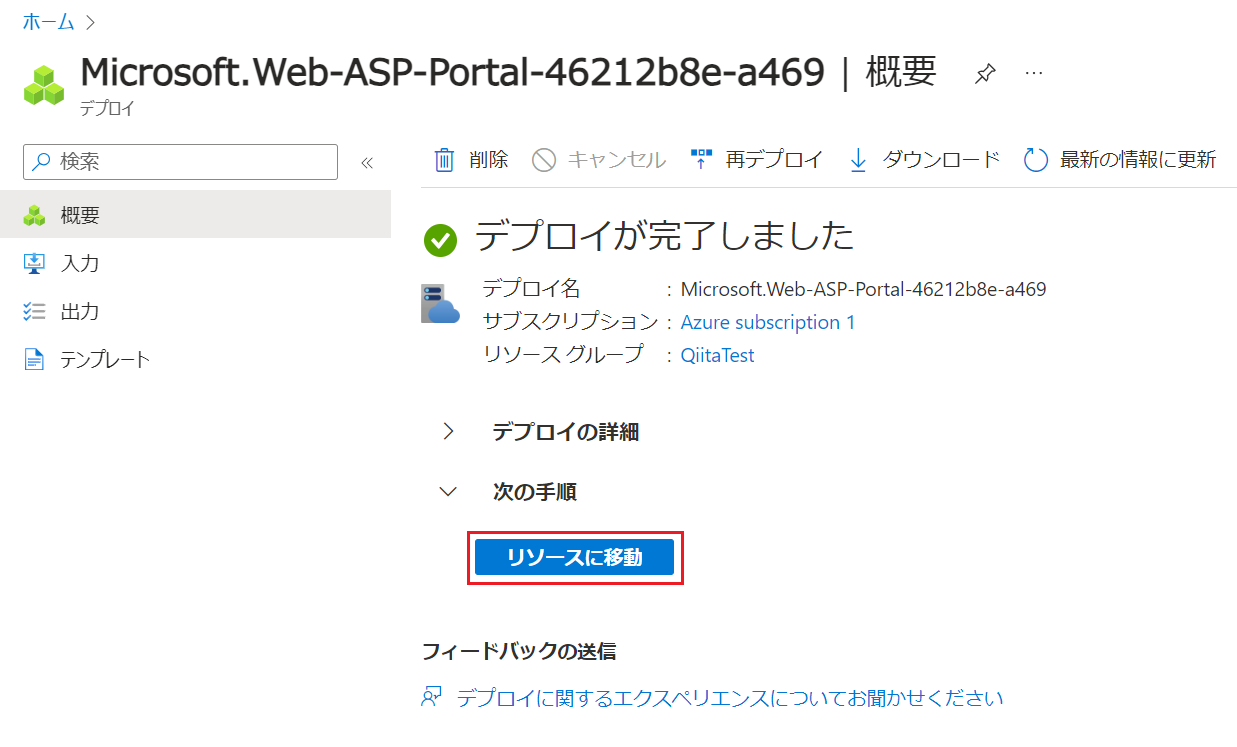Click the テンプレート document icon in the sidebar
The image size is (1237, 747).
35,359
